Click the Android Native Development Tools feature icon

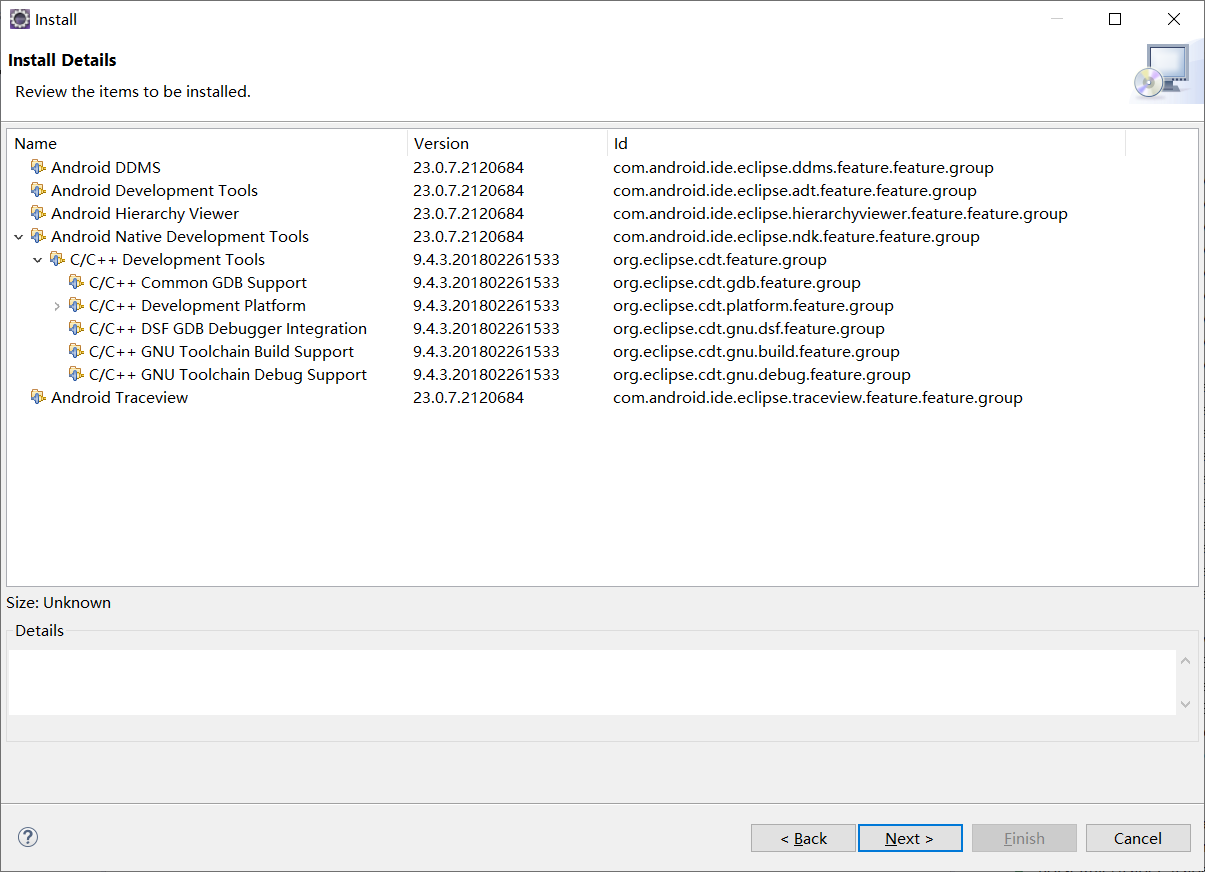pos(38,236)
